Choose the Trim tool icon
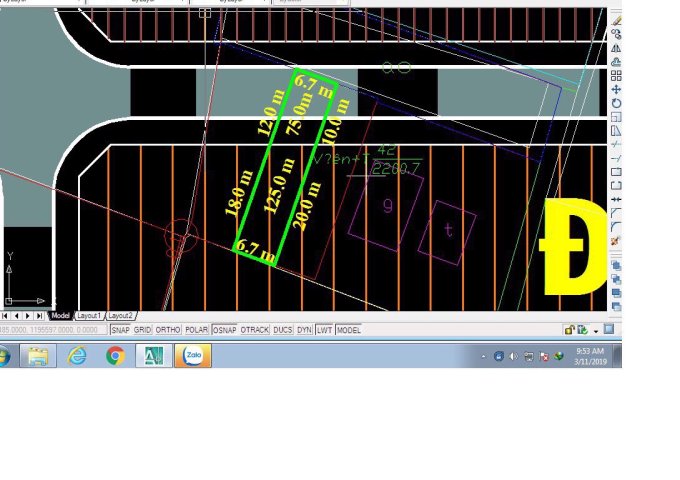The height and width of the screenshot is (480, 680). (616, 145)
